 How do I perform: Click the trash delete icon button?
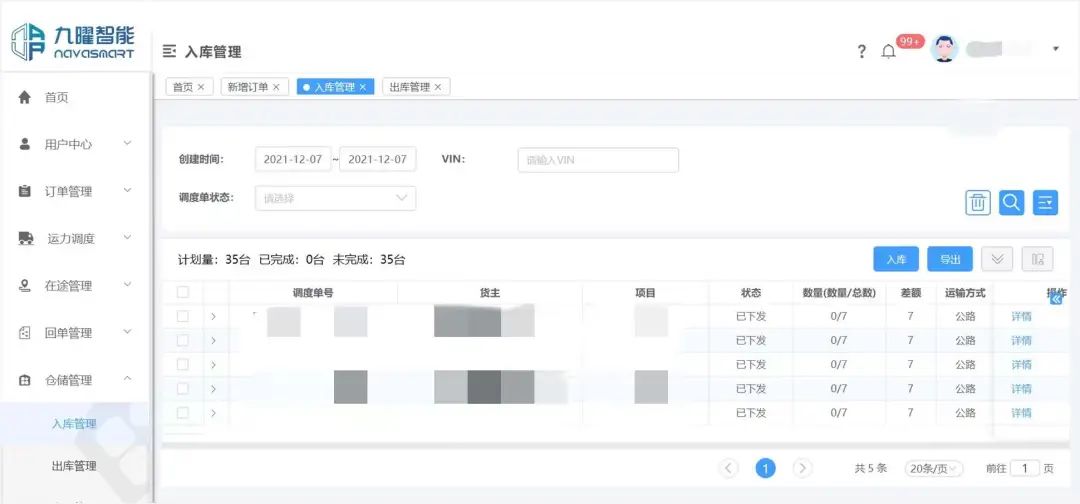pos(978,203)
